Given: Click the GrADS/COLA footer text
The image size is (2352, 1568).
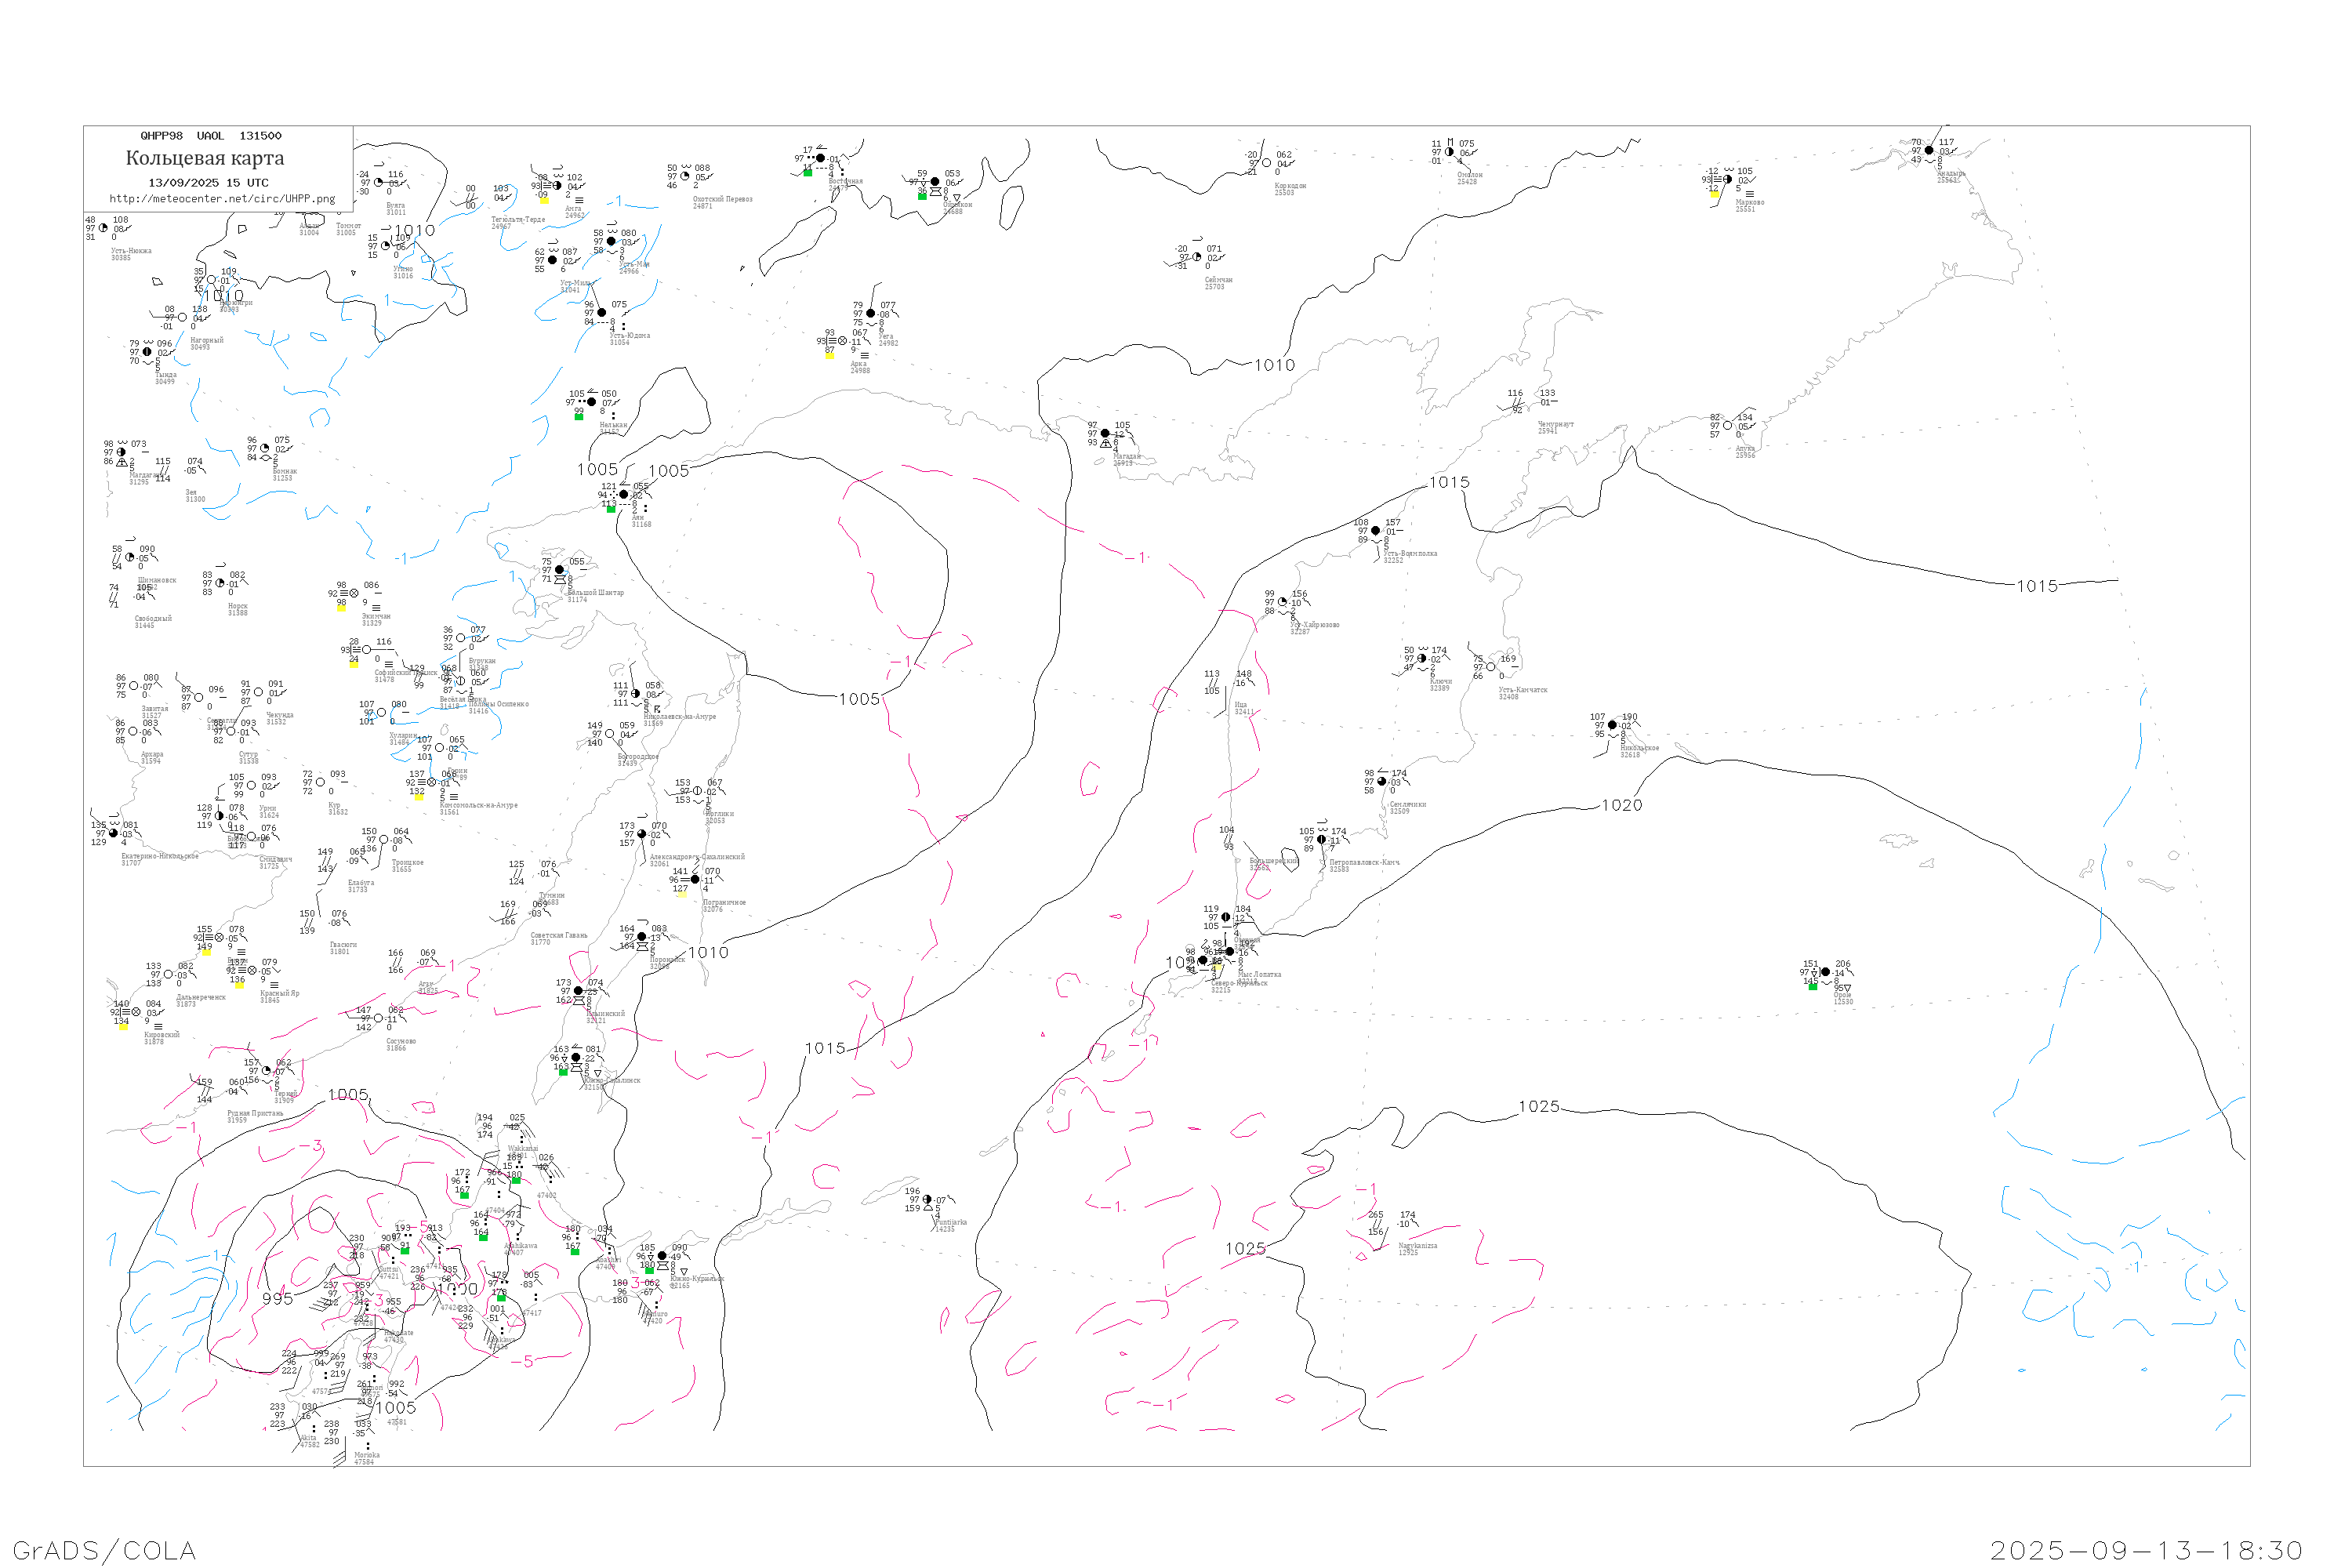Looking at the screenshot, I should pos(104,1550).
